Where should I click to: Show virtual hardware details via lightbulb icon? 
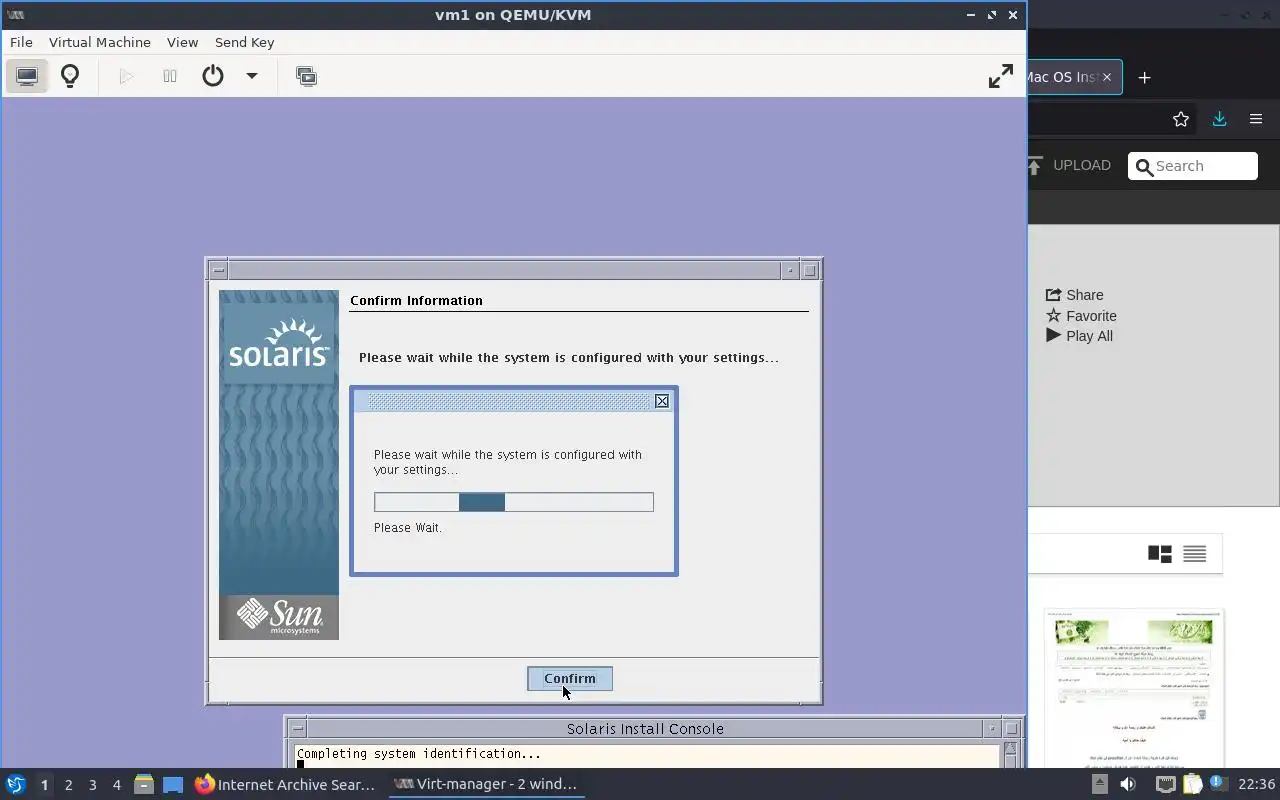point(70,76)
